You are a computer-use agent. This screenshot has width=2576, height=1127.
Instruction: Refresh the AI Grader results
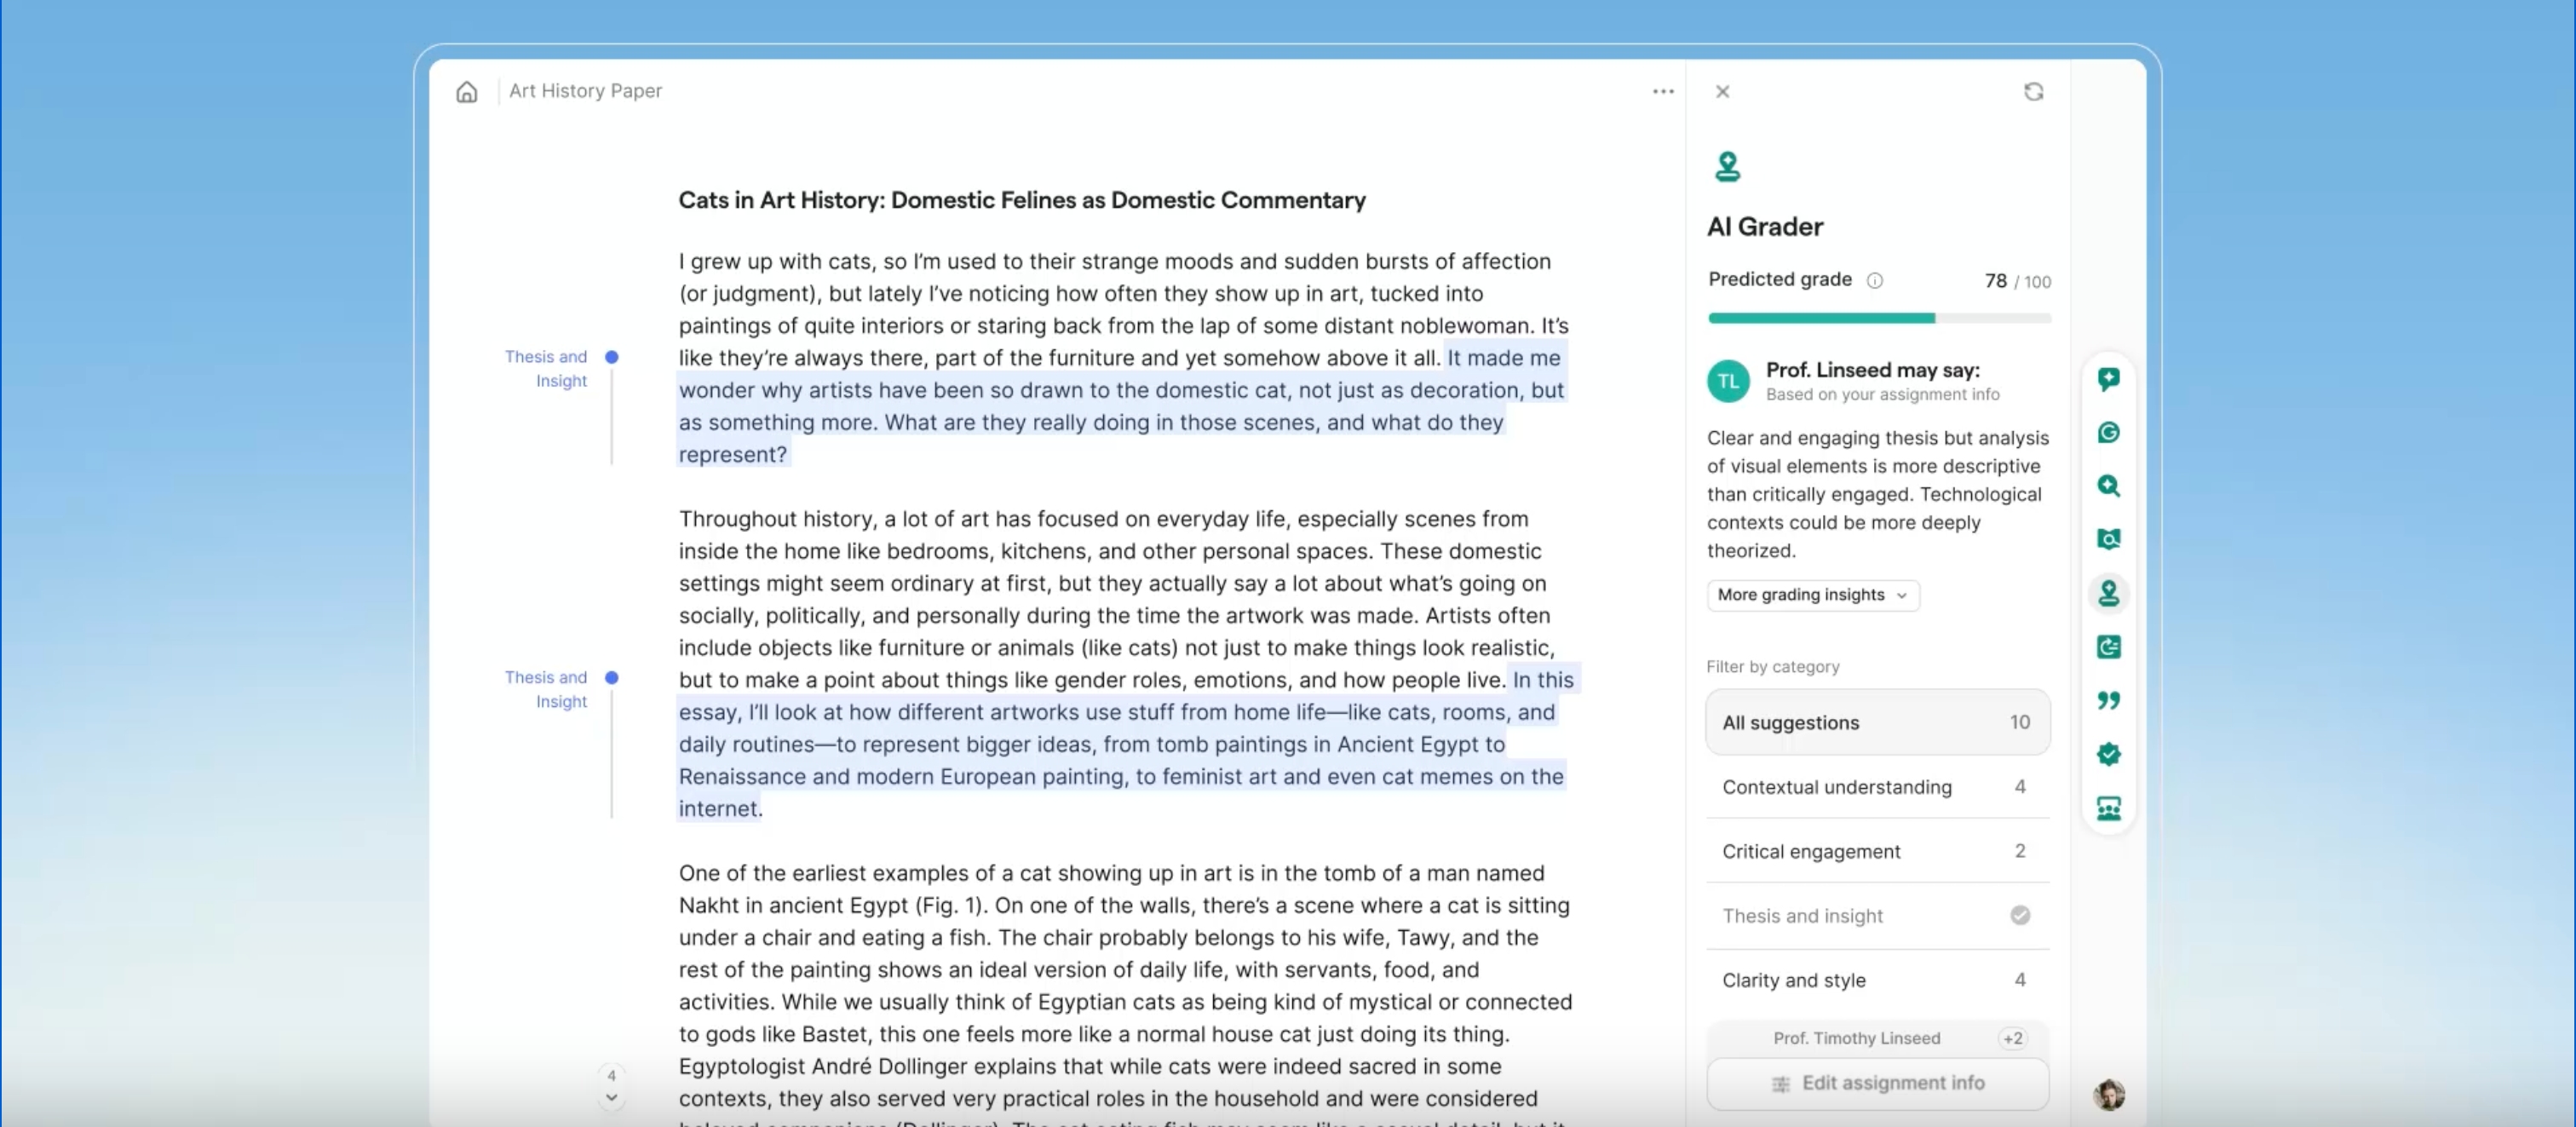click(2033, 92)
